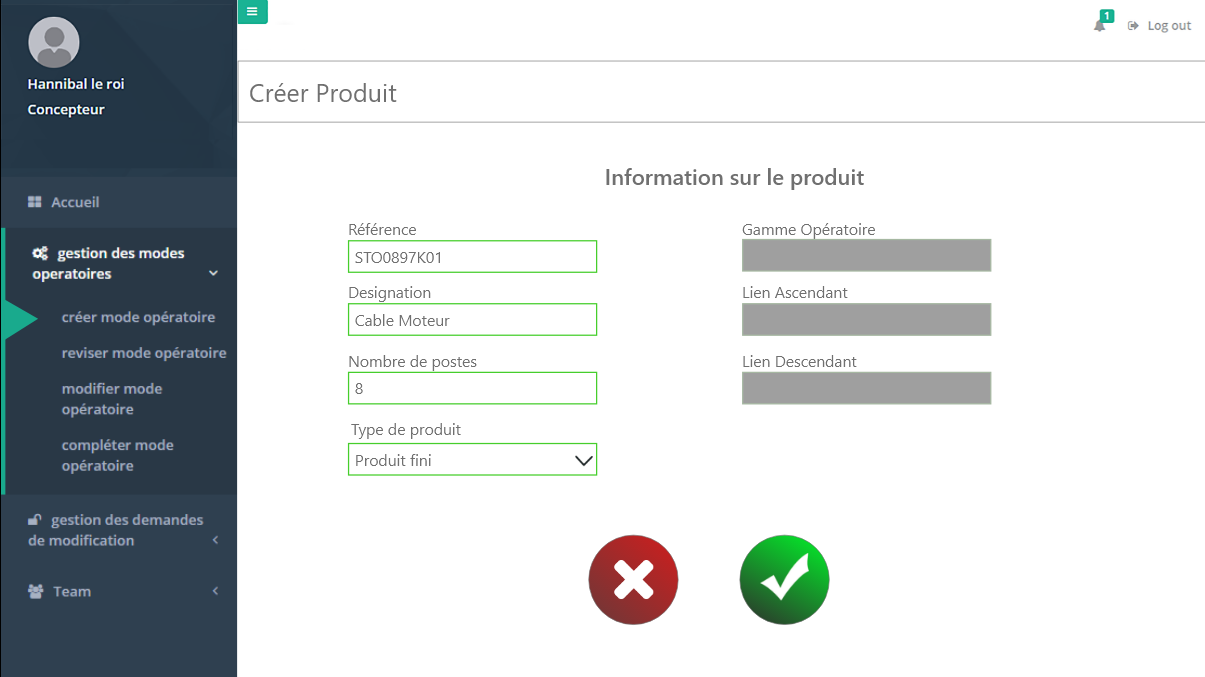This screenshot has height=677, width=1205.
Task: Select compléter mode opératoire
Action: click(x=118, y=455)
